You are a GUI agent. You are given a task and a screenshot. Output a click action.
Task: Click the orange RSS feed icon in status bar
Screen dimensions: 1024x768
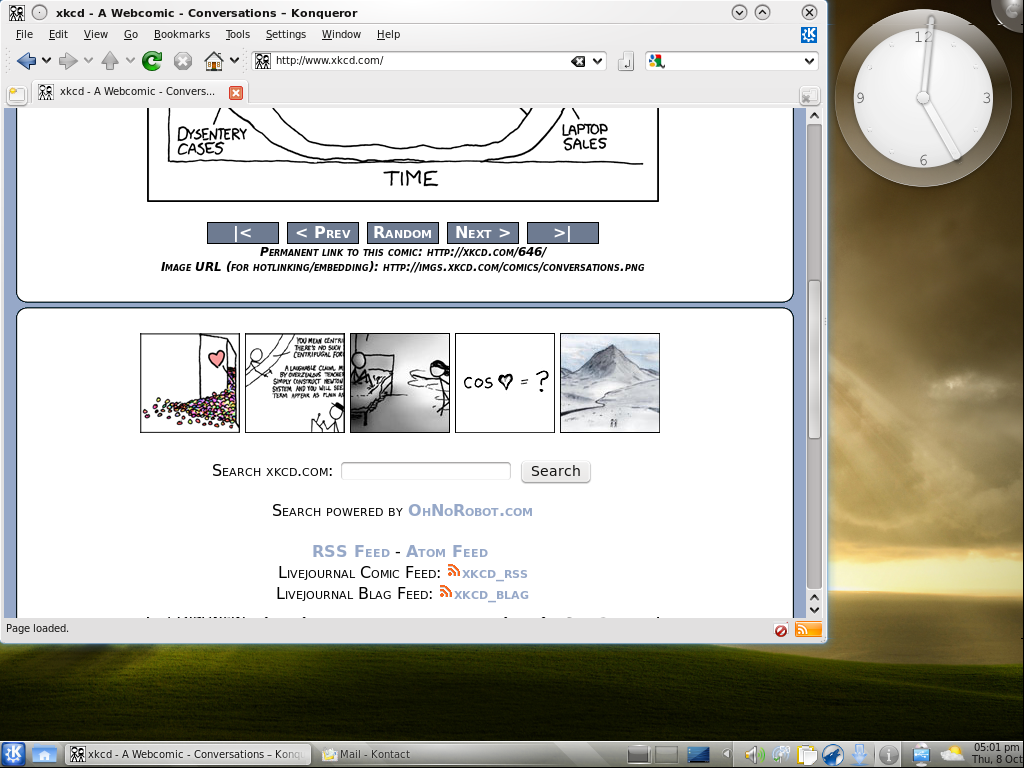click(808, 629)
